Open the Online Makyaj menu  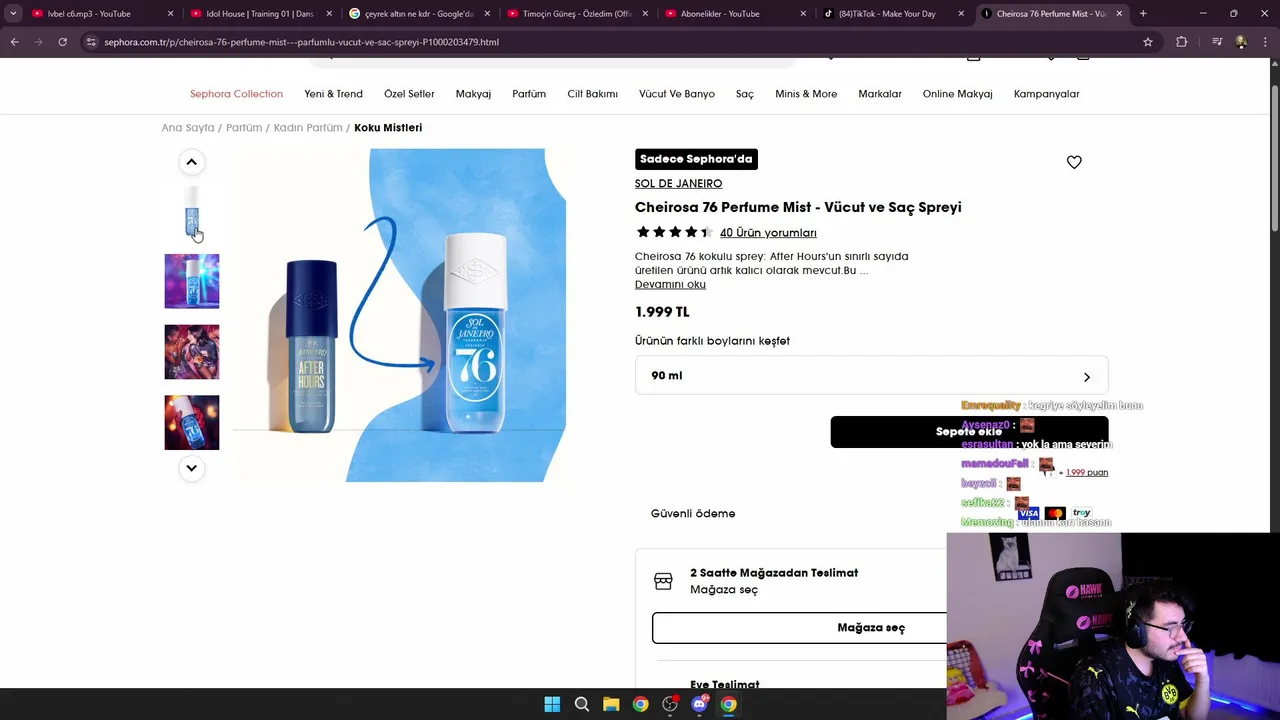(x=957, y=94)
